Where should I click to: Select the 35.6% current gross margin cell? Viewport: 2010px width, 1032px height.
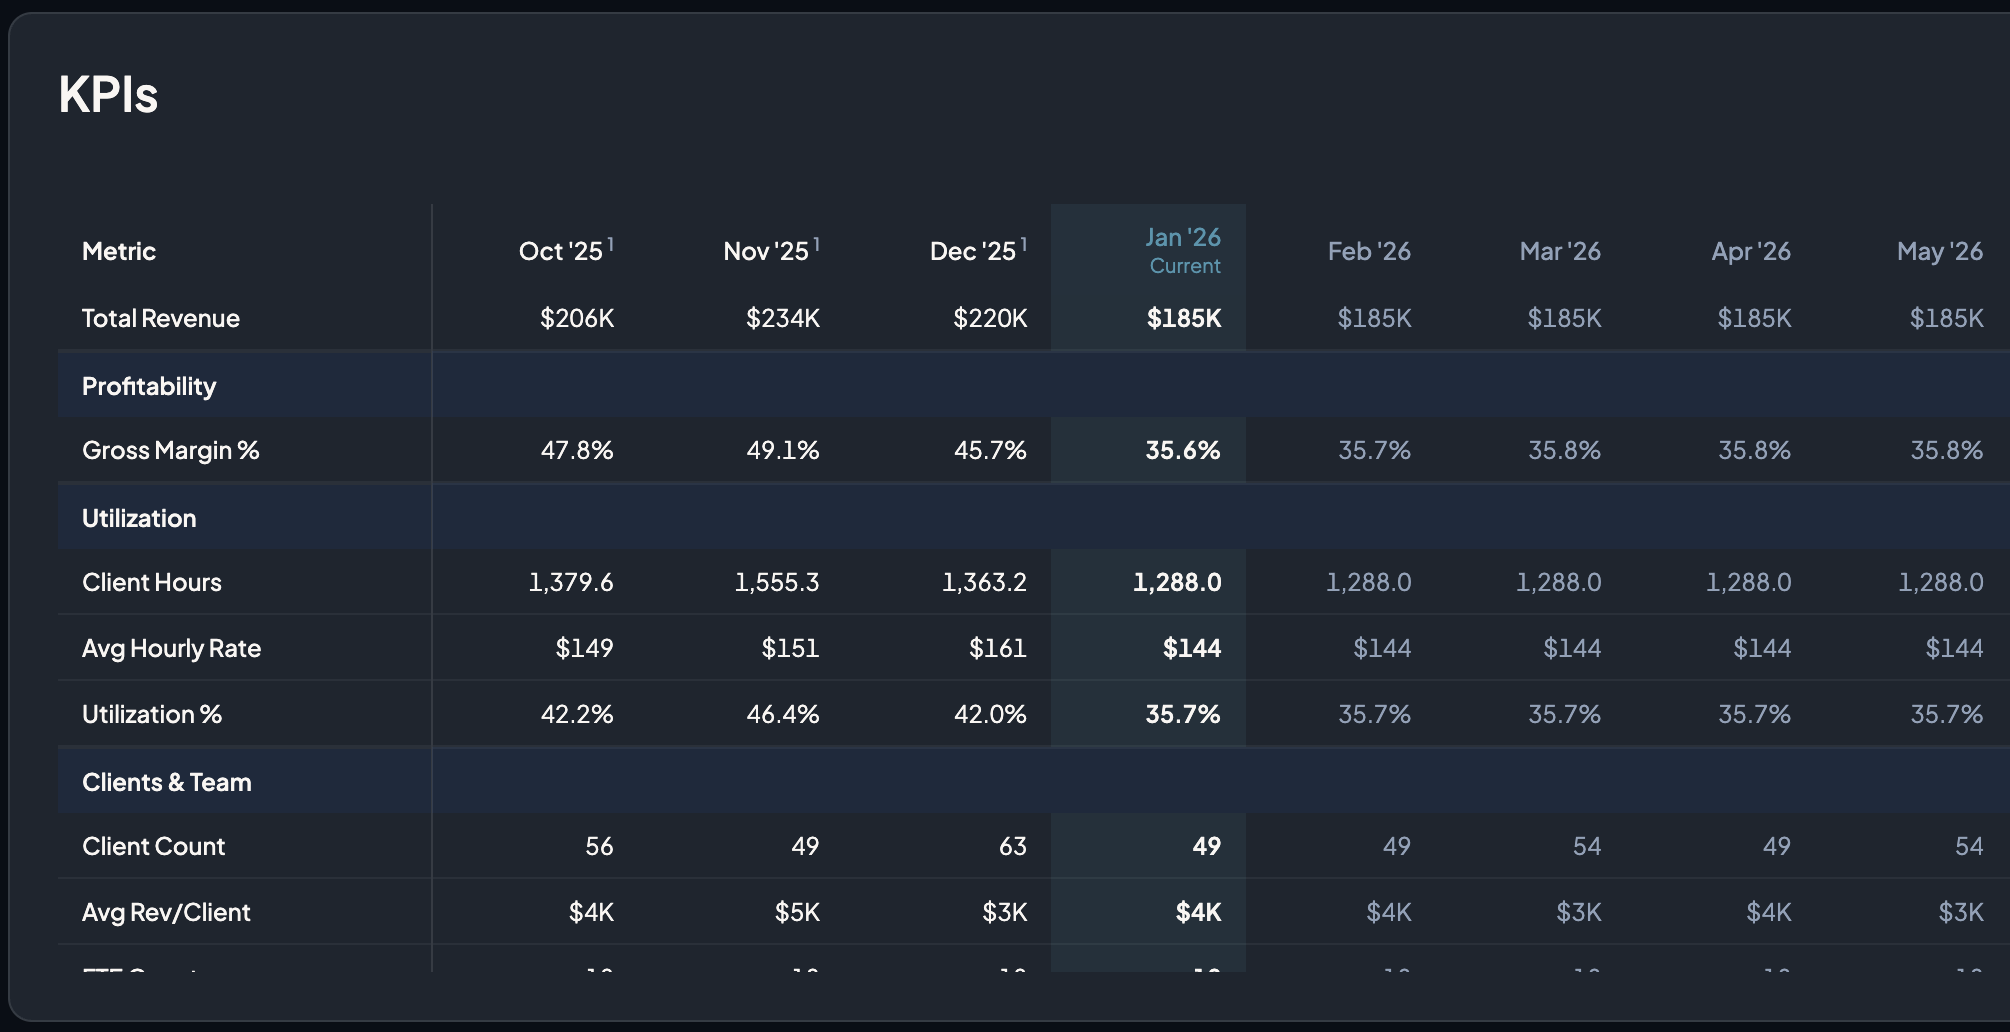pos(1182,450)
